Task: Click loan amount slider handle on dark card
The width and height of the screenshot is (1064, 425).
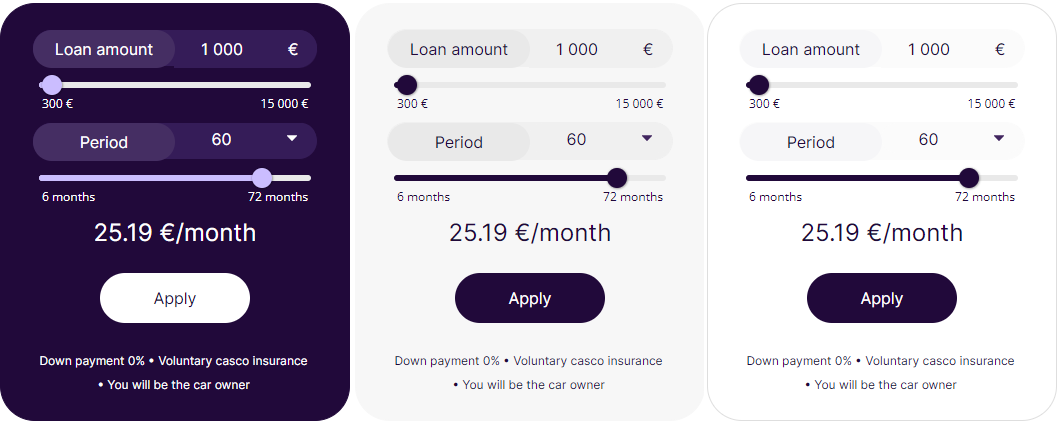Action: [x=51, y=85]
